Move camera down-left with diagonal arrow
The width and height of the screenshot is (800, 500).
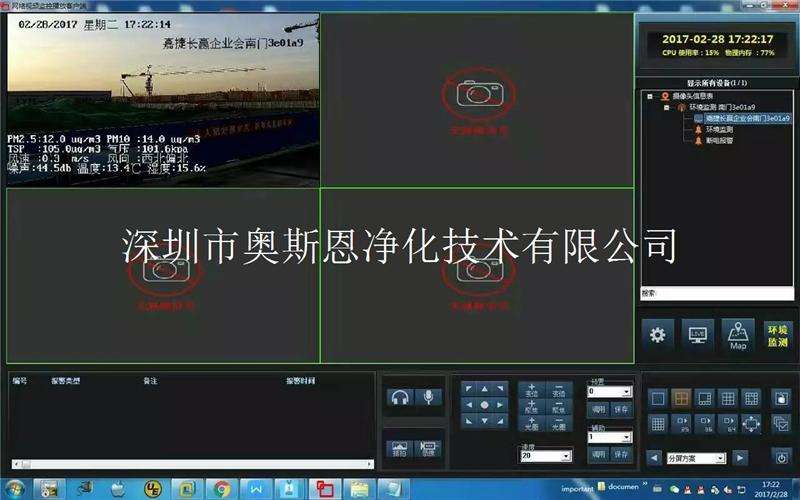click(469, 421)
